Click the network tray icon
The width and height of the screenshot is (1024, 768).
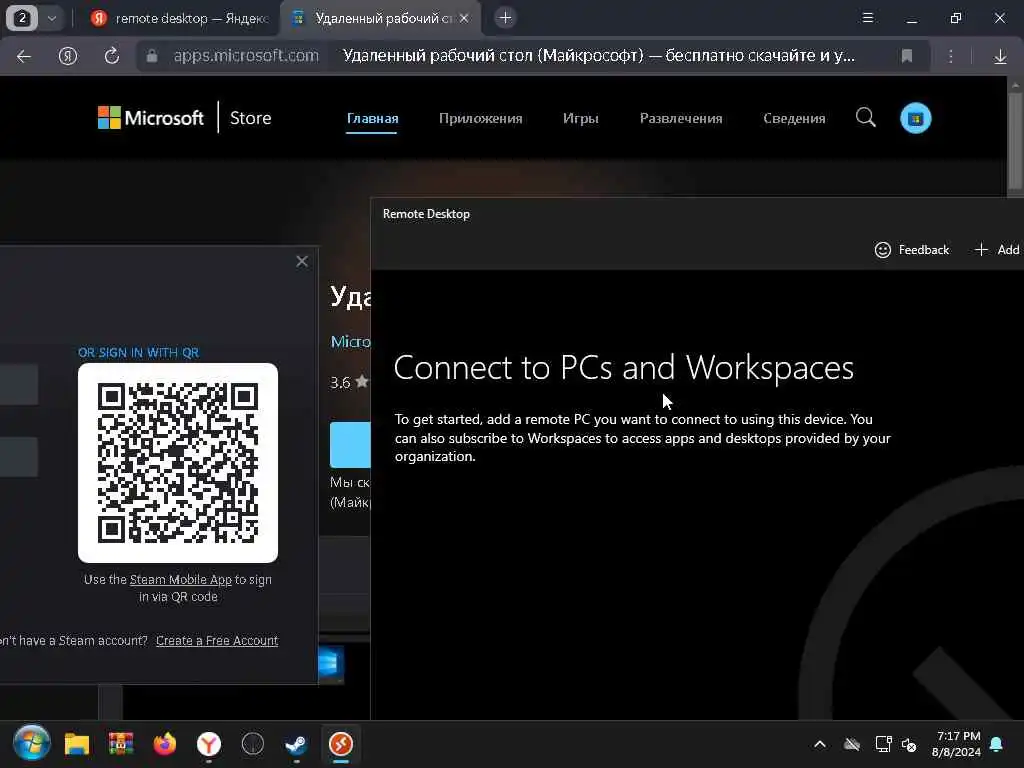(884, 744)
